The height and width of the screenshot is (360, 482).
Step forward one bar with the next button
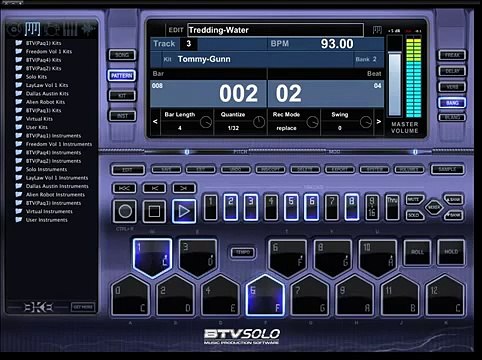click(184, 188)
